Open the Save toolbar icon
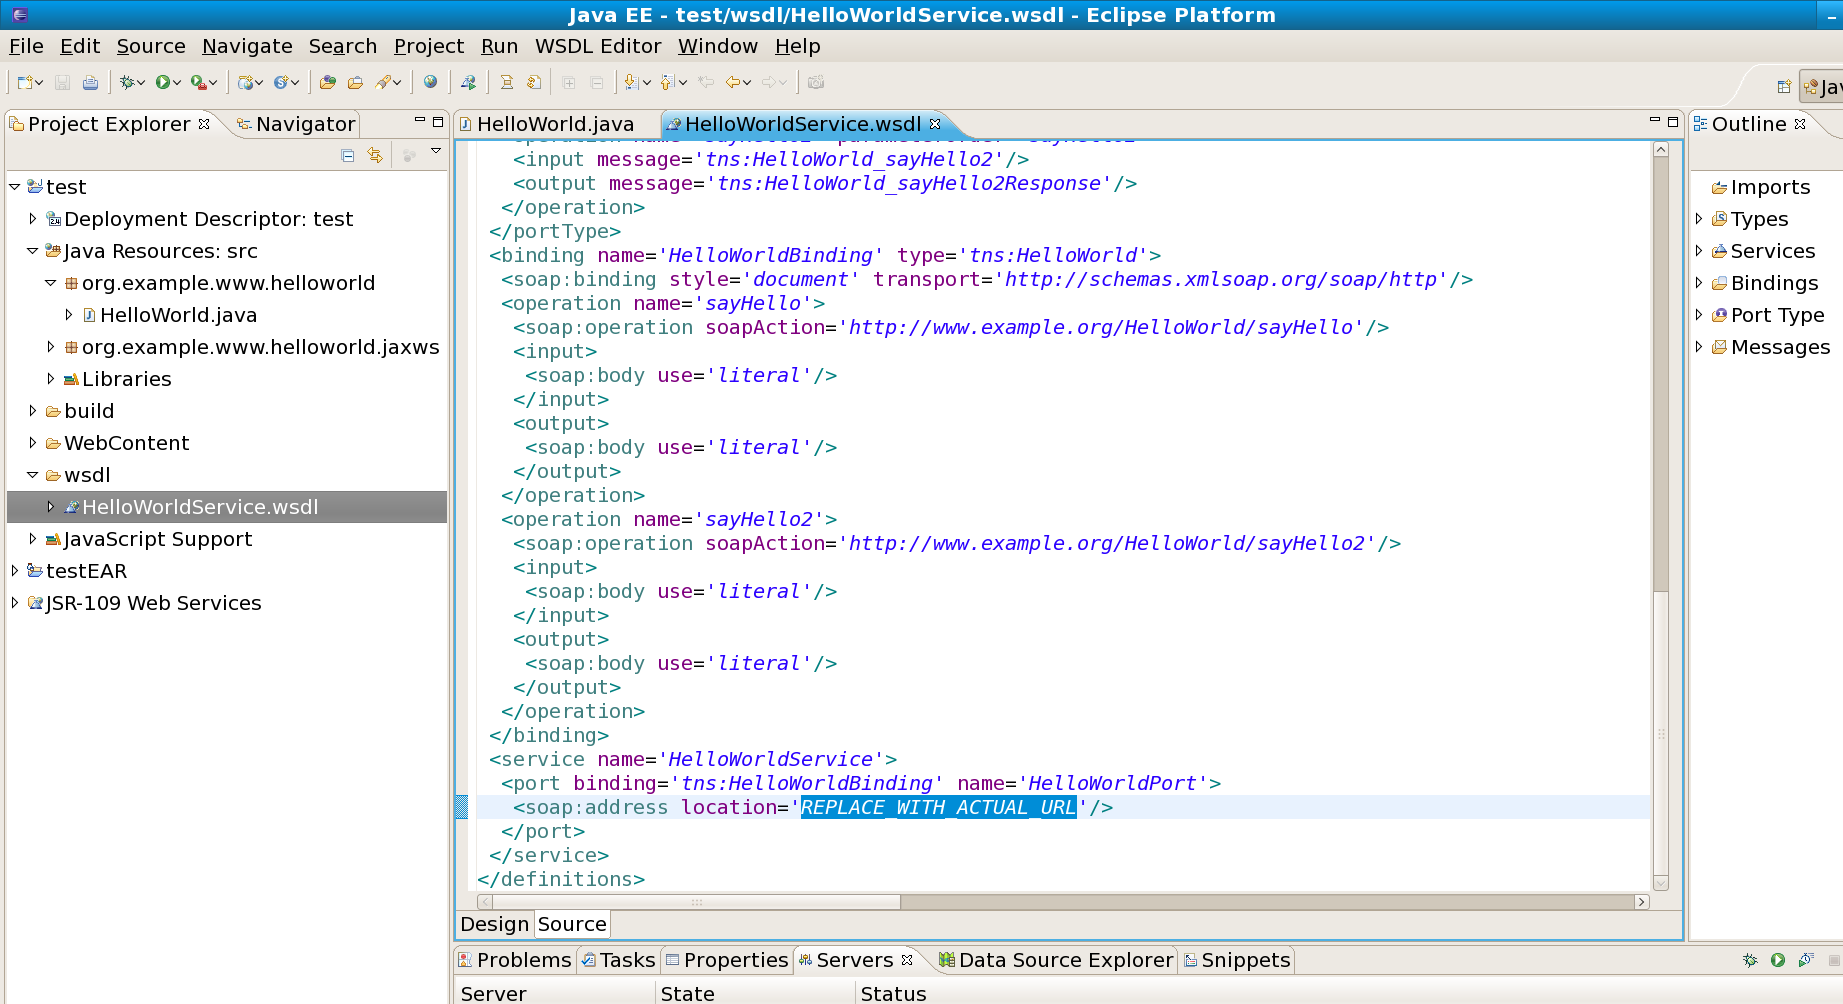Image resolution: width=1843 pixels, height=1004 pixels. click(62, 82)
